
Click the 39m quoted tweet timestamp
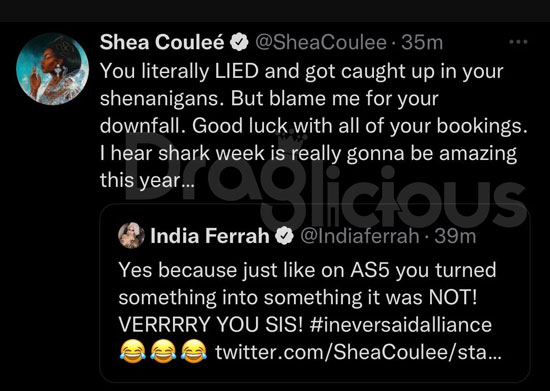click(455, 236)
